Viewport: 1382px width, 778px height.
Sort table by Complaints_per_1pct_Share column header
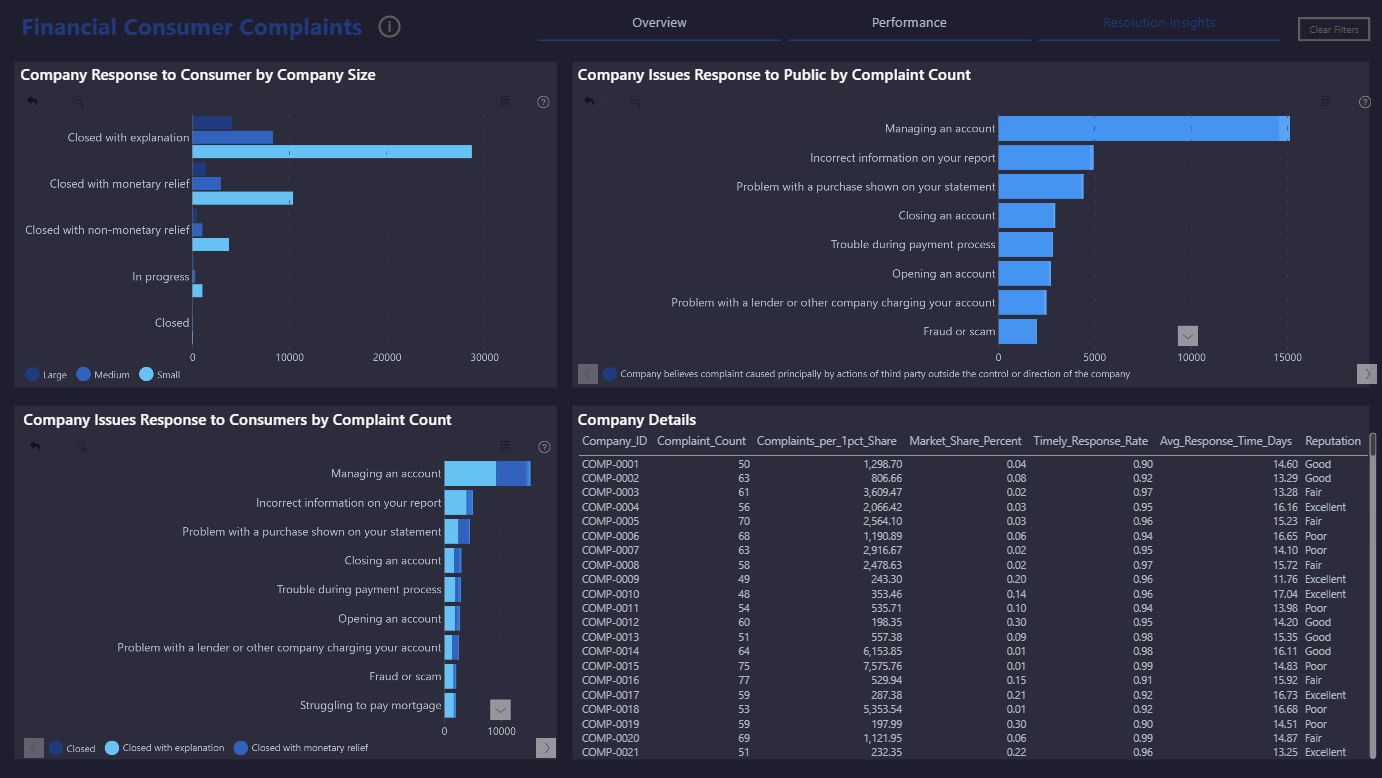(x=829, y=441)
